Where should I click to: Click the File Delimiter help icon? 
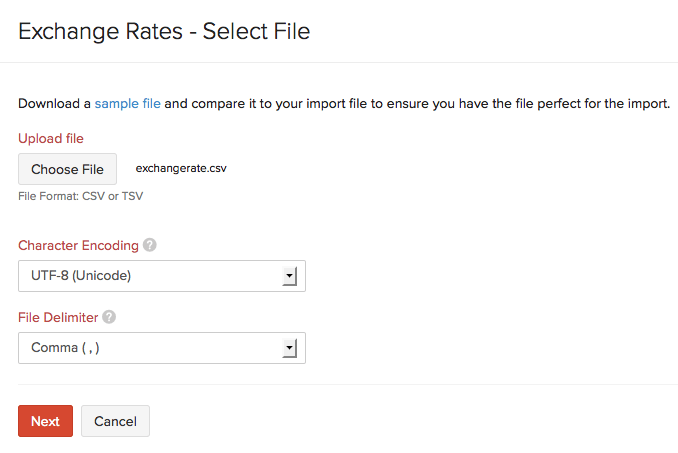pos(109,317)
